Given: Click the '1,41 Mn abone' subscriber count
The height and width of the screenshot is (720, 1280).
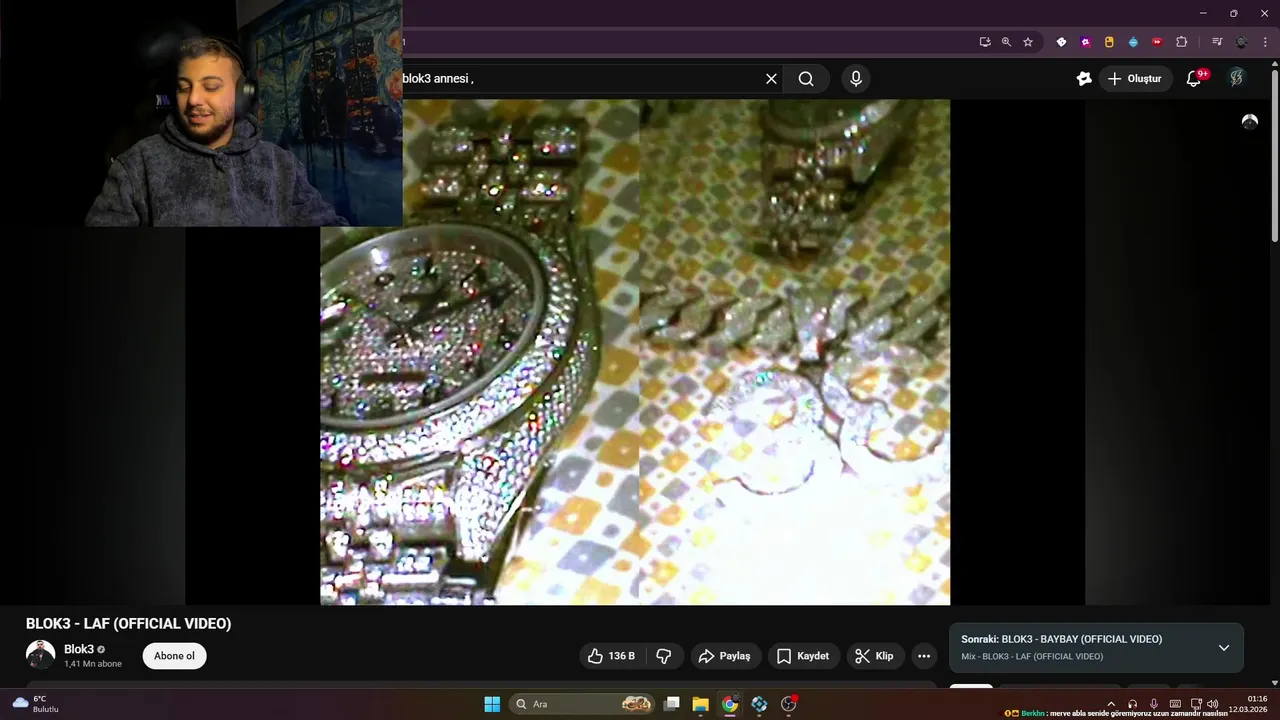Looking at the screenshot, I should click(93, 664).
